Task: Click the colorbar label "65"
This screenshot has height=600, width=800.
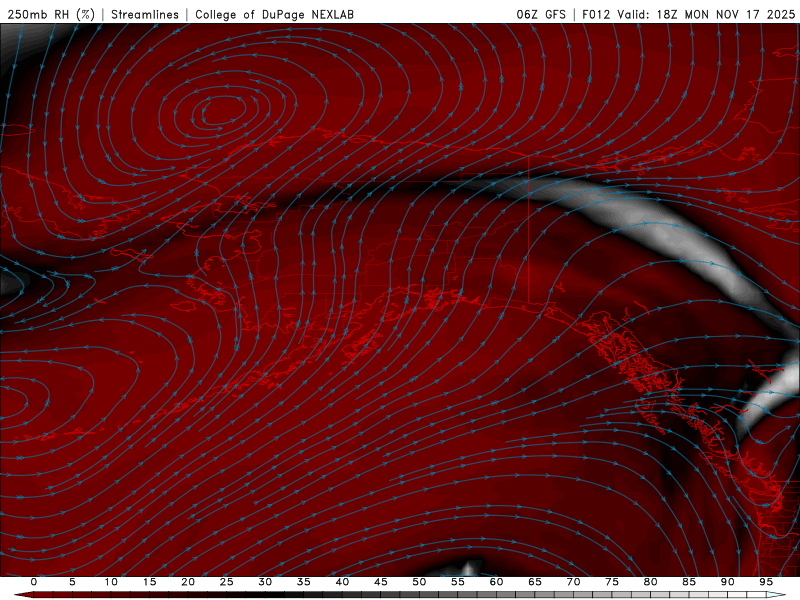Action: [535, 582]
